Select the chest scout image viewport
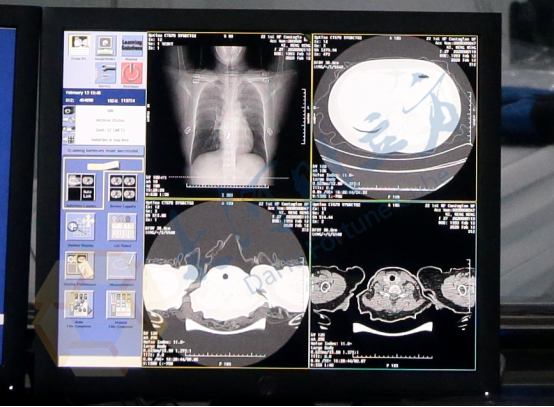This screenshot has width=554, height=407. (228, 116)
